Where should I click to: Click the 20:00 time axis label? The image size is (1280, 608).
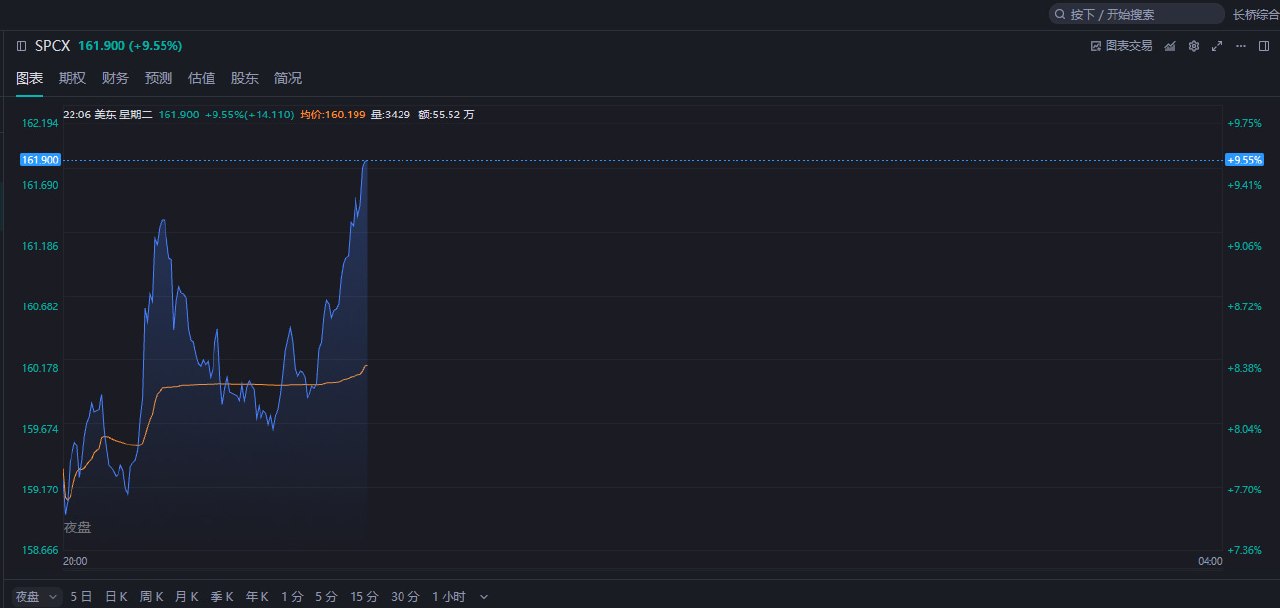pyautogui.click(x=75, y=562)
